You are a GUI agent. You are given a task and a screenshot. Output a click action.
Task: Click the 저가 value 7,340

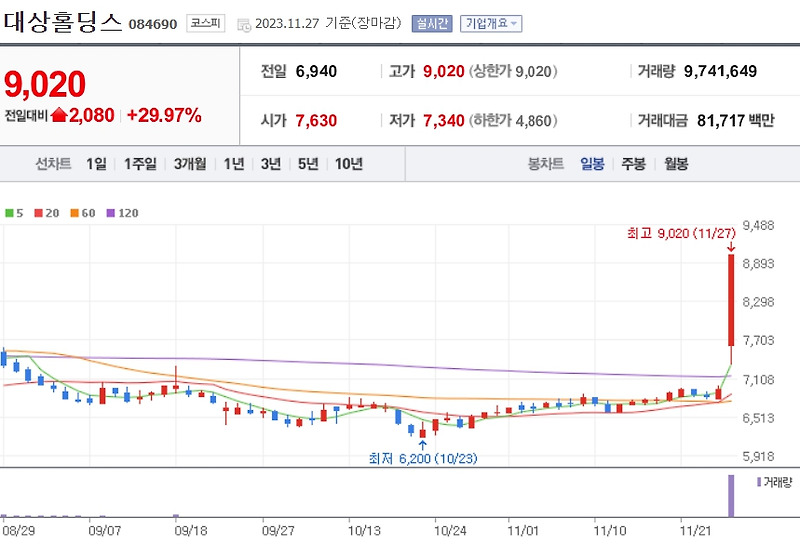pyautogui.click(x=444, y=121)
